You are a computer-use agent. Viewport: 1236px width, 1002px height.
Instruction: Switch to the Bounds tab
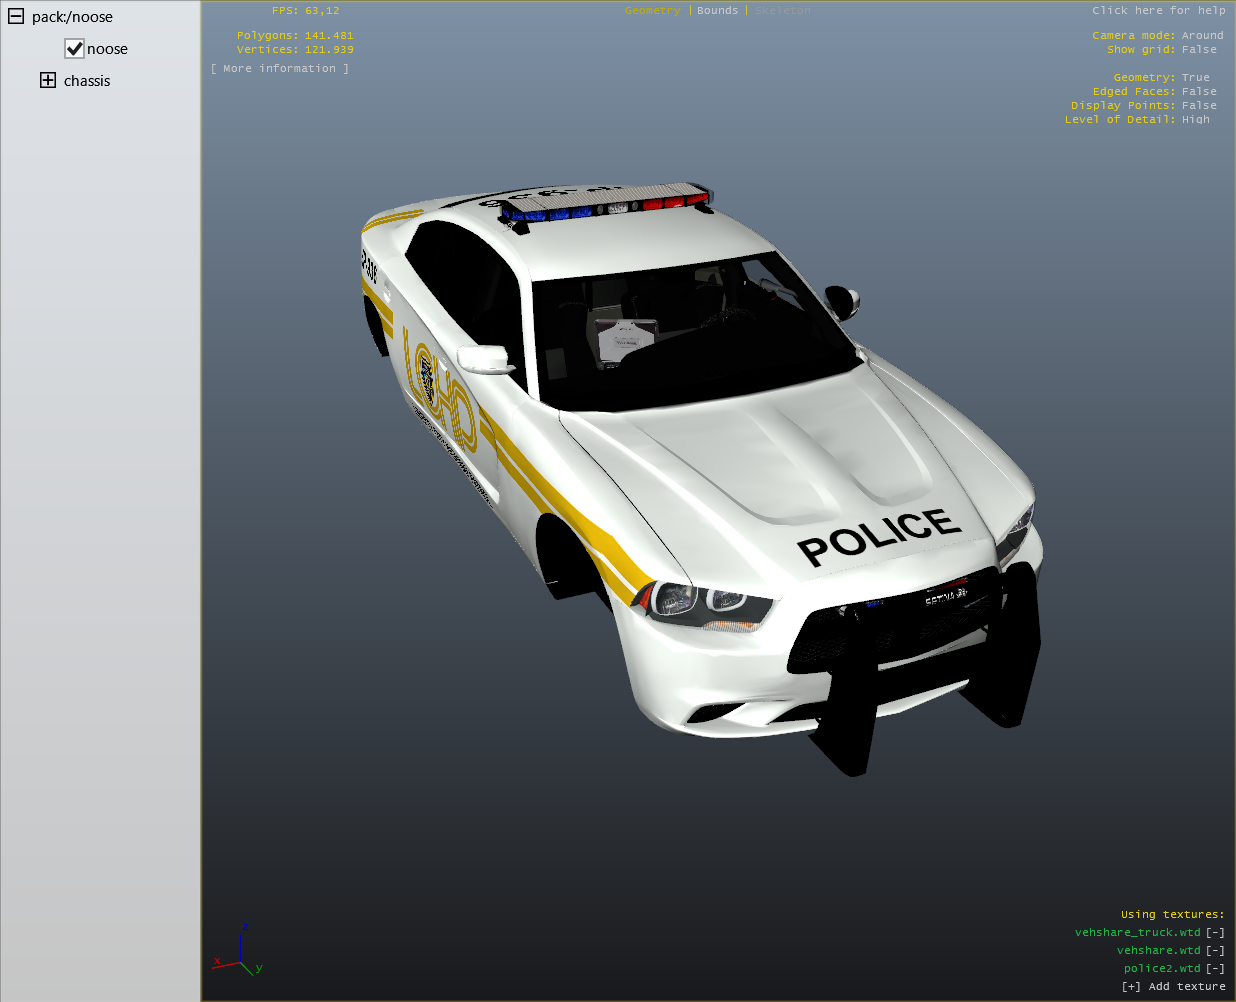(717, 11)
